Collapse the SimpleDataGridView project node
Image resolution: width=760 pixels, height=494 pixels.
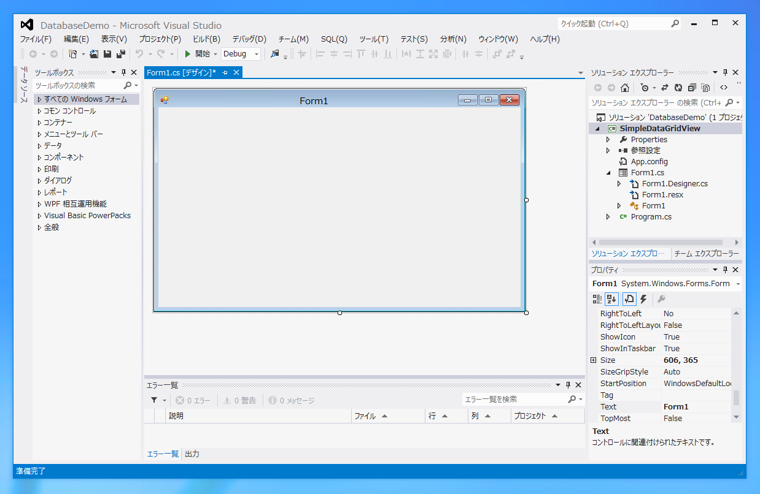[598, 128]
